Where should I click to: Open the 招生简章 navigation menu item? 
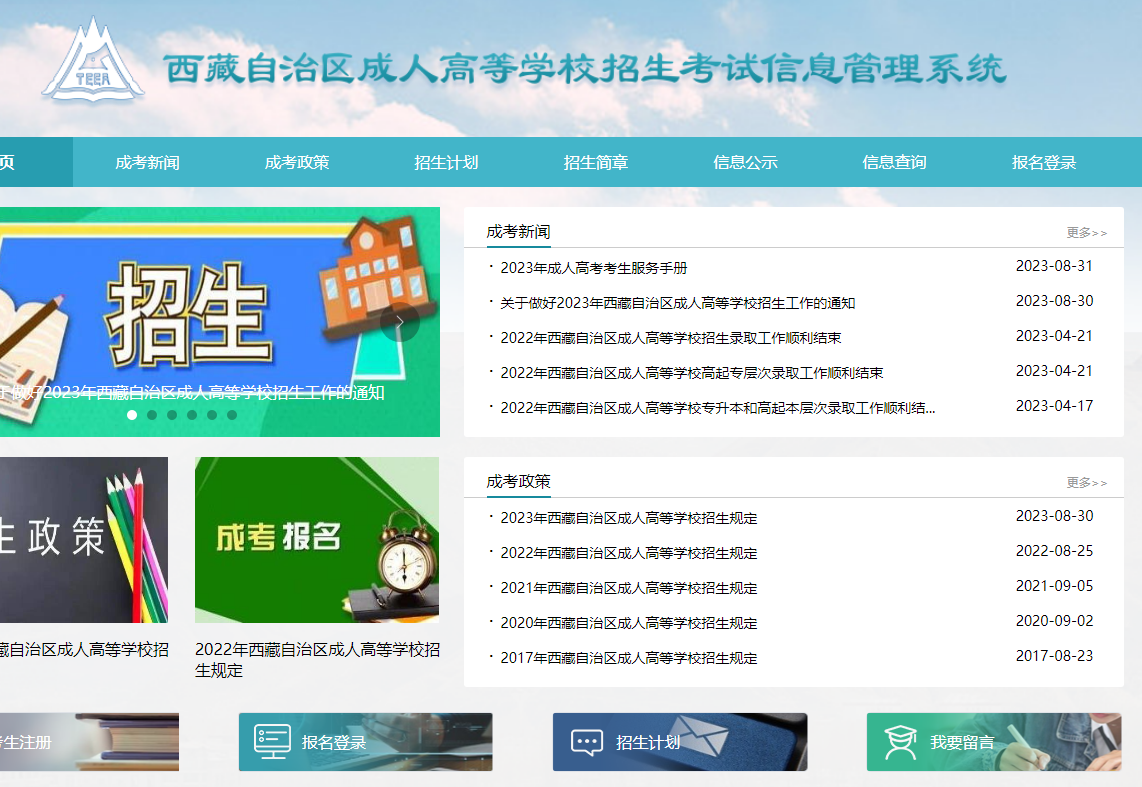point(596,162)
